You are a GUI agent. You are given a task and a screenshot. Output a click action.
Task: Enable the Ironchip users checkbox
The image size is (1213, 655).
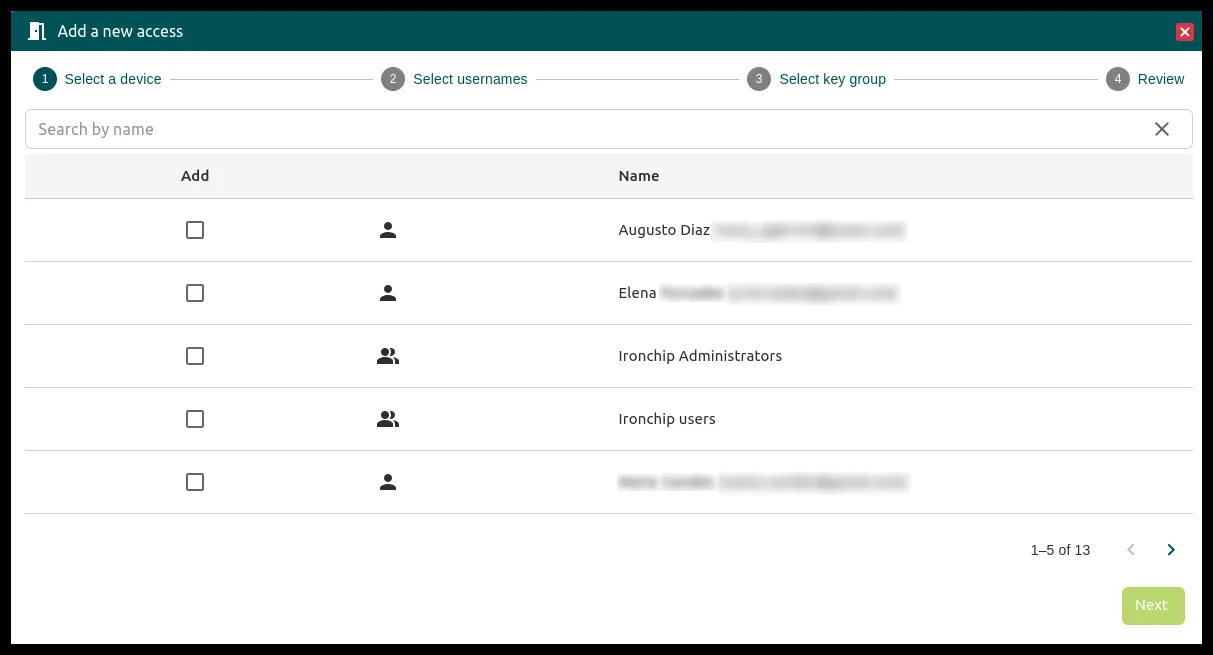(x=195, y=419)
